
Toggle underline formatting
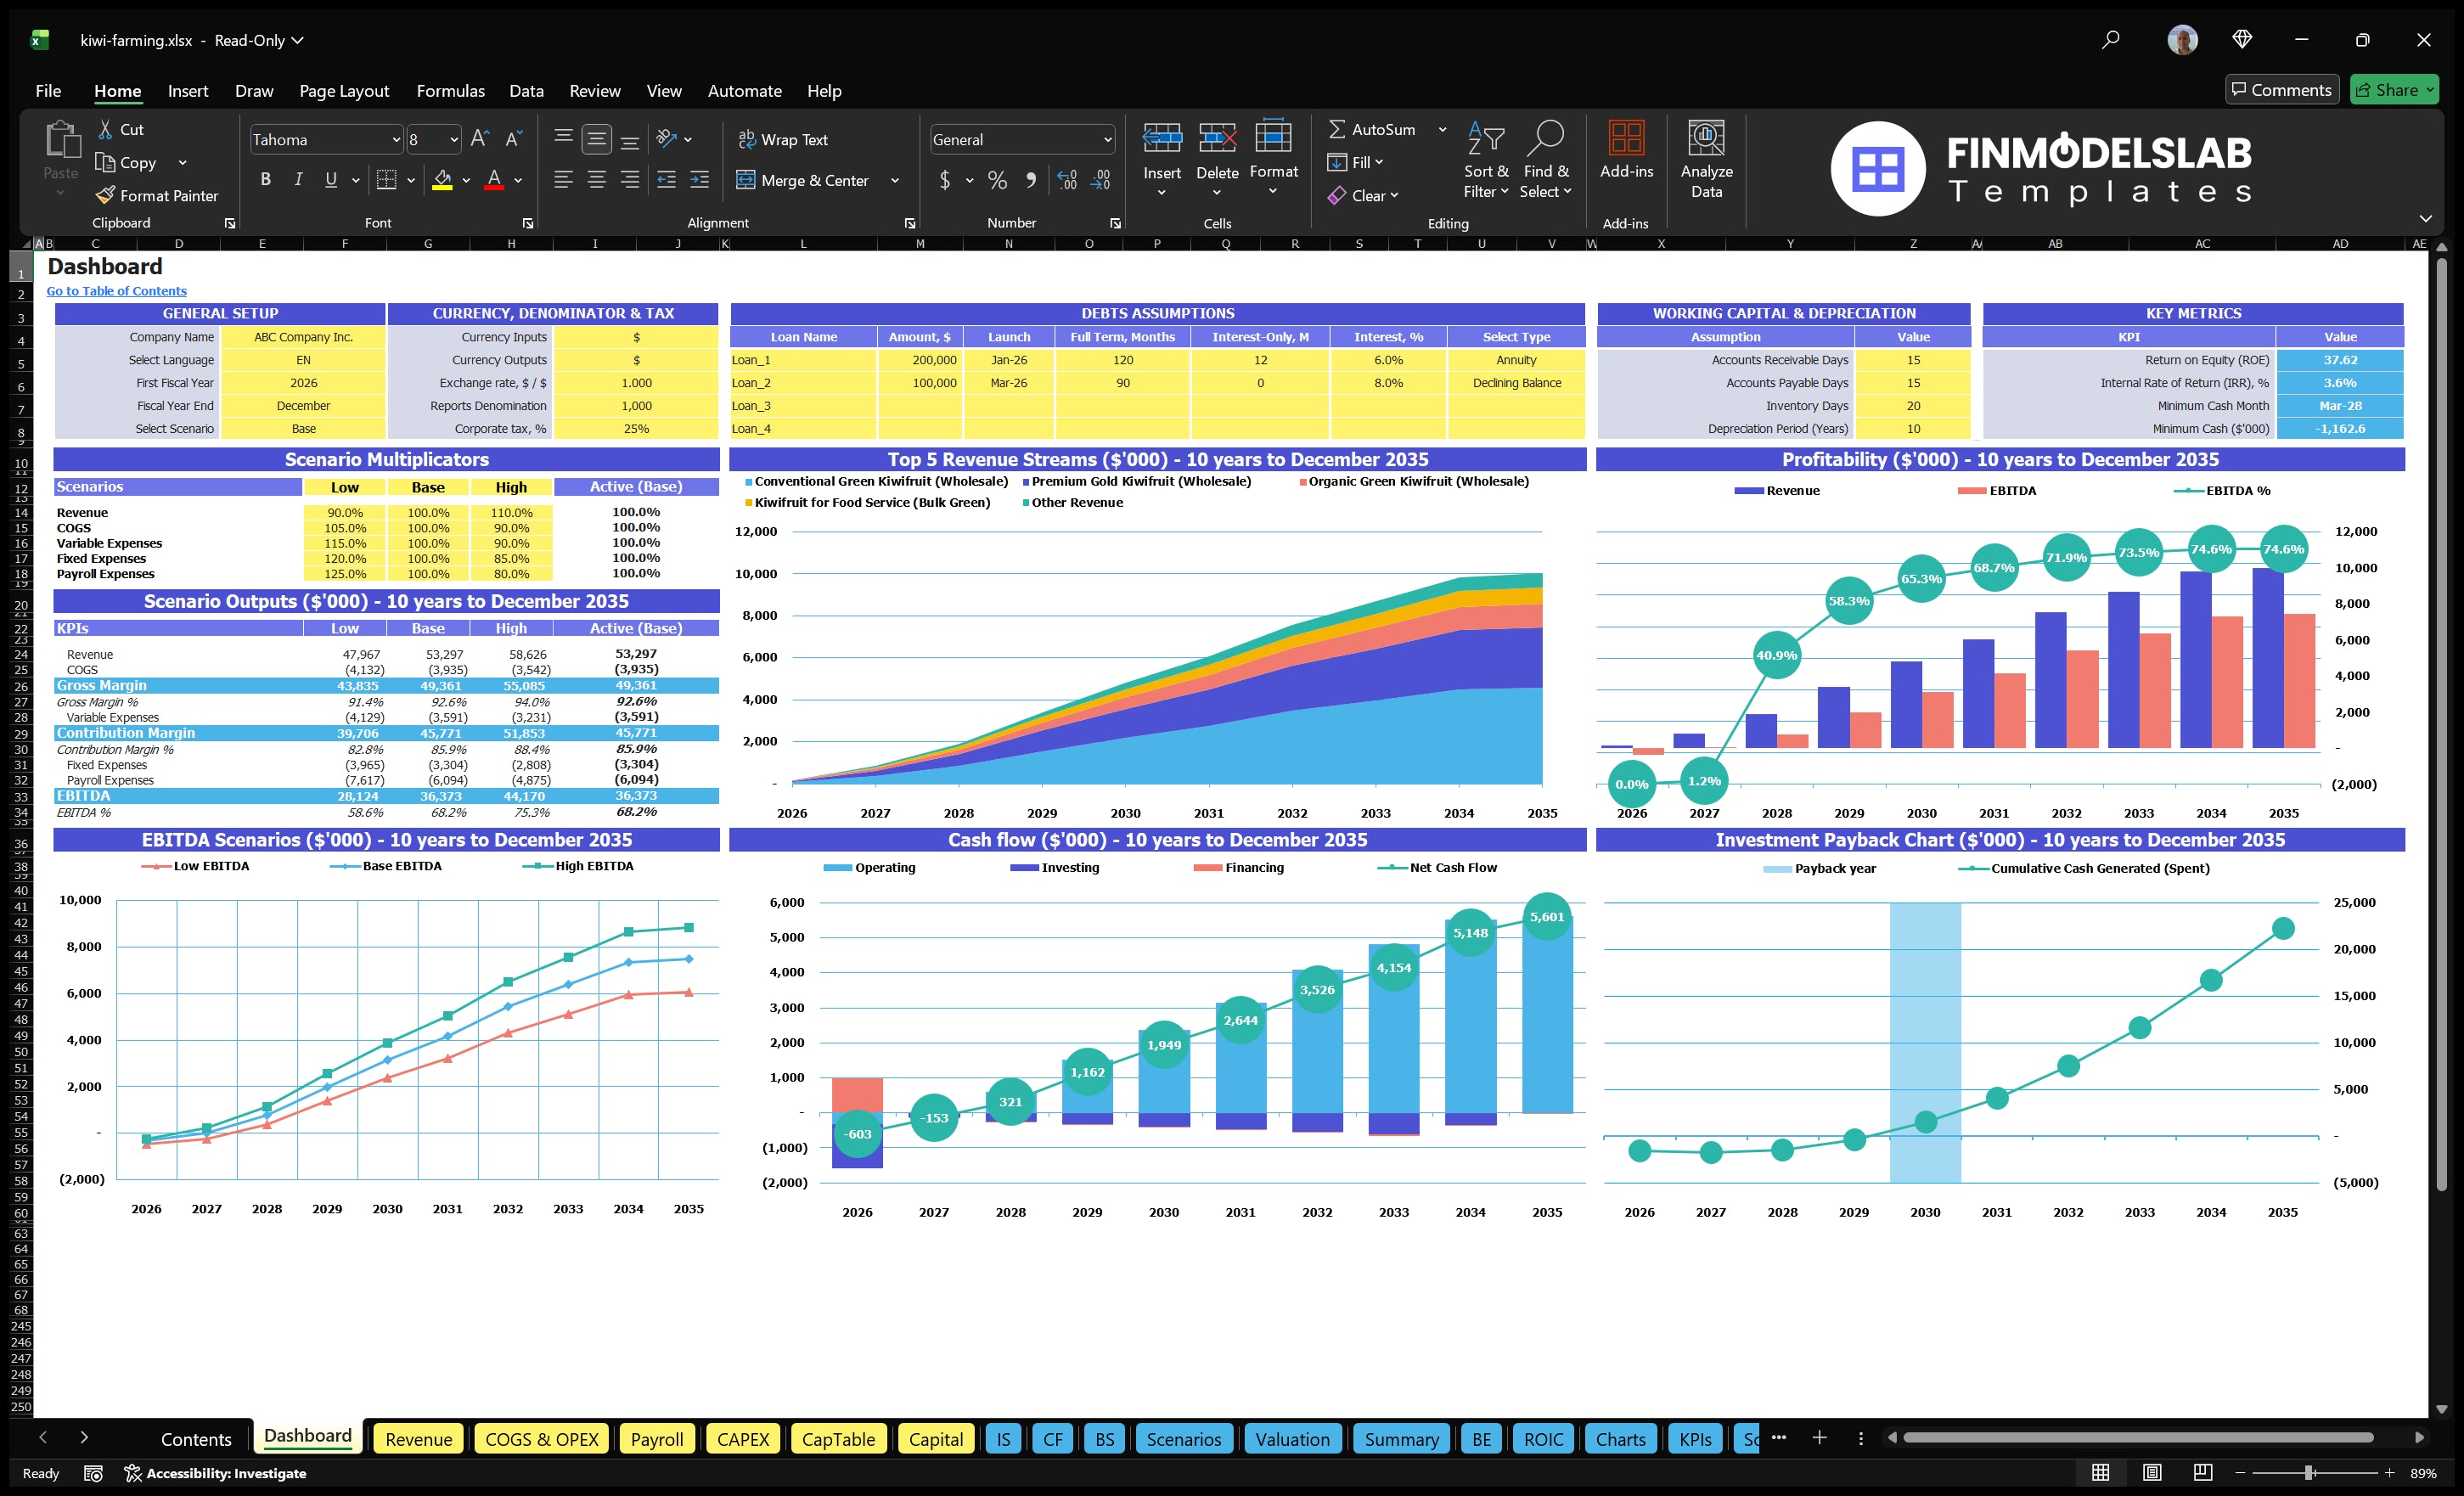330,179
